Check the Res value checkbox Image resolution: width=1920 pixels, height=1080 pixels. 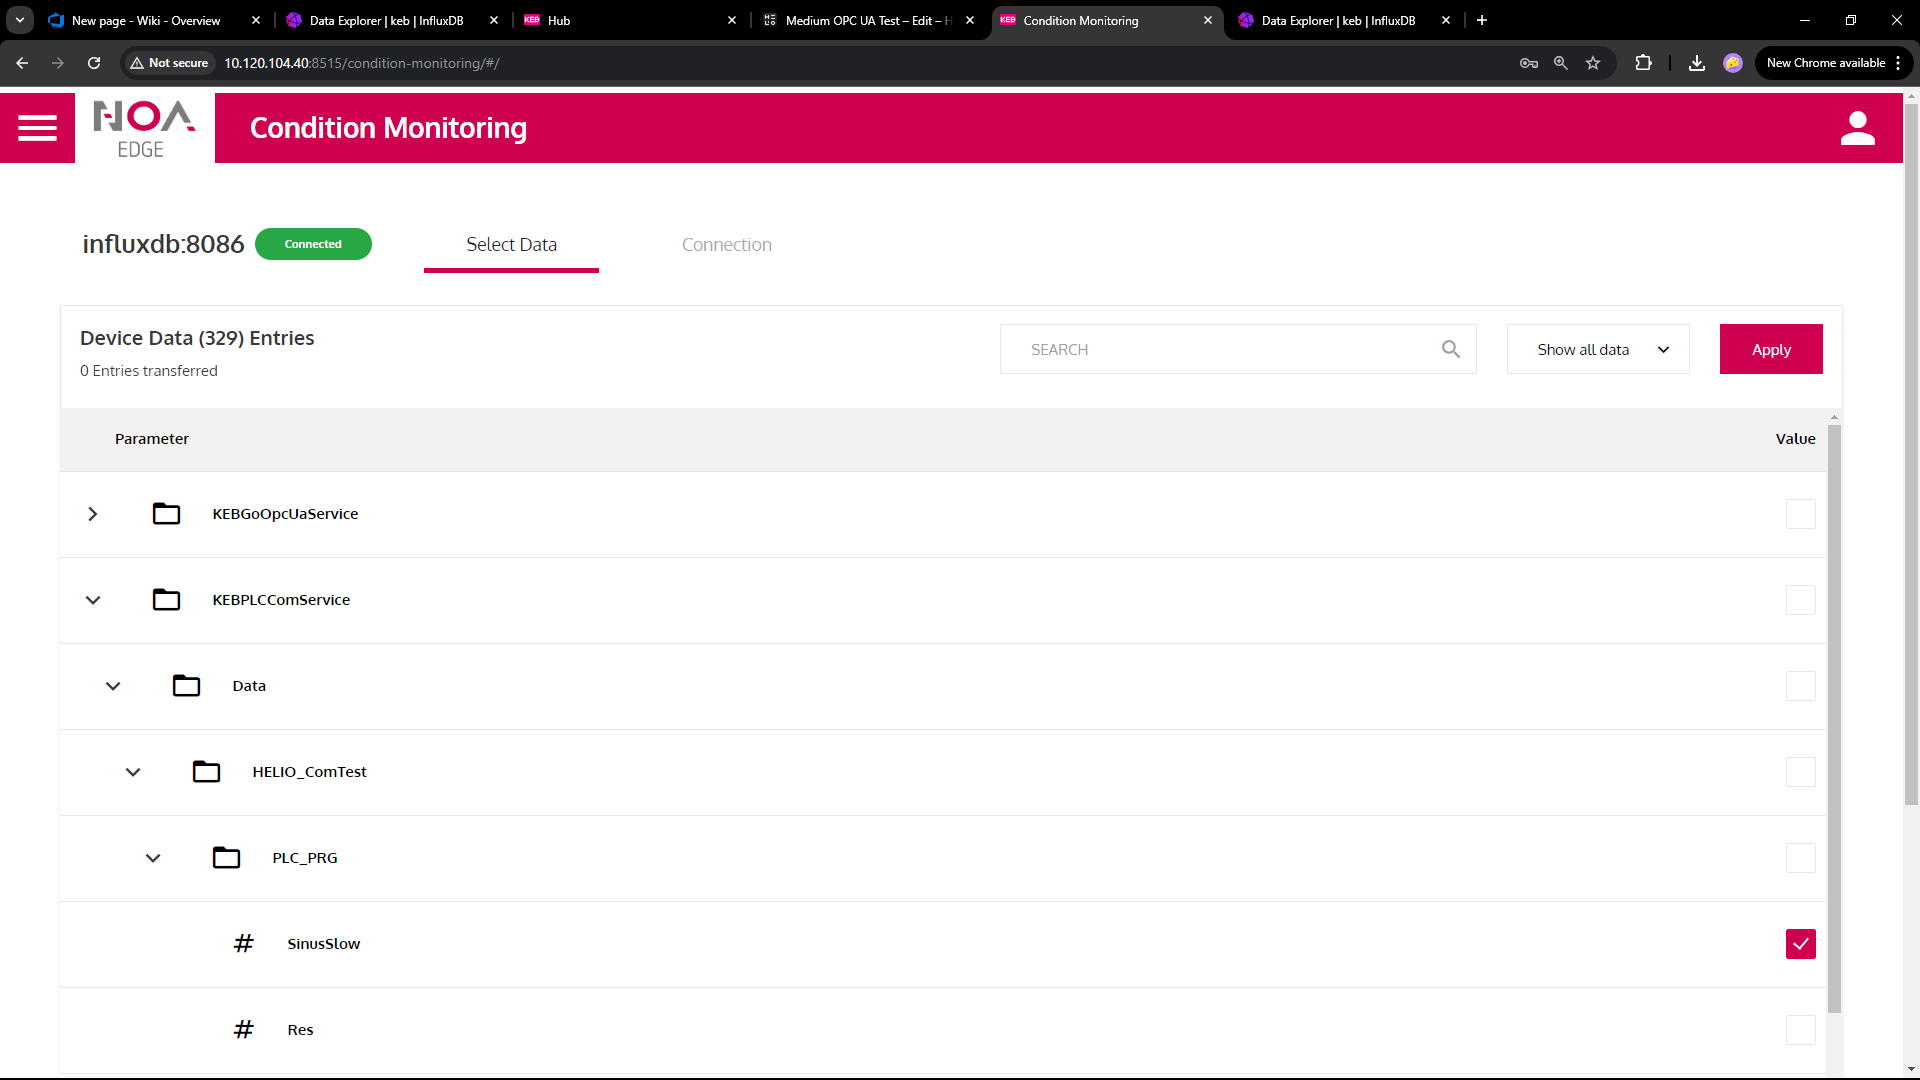1800,1030
